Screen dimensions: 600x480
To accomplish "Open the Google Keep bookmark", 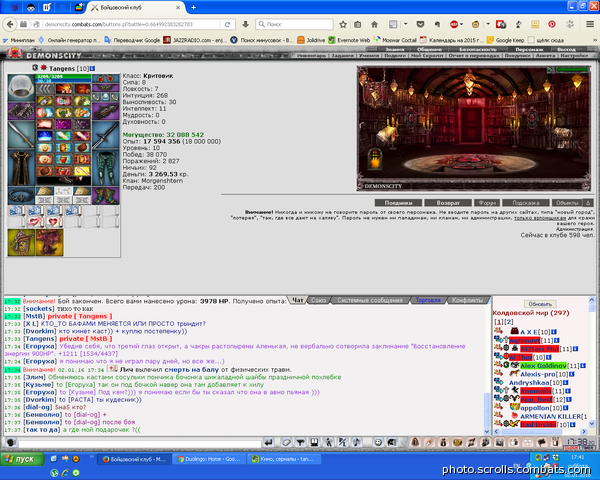I will click(x=506, y=40).
